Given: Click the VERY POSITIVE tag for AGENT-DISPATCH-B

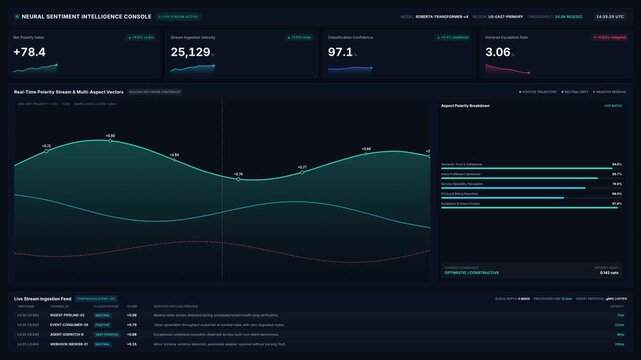Looking at the screenshot, I should pos(106,334).
